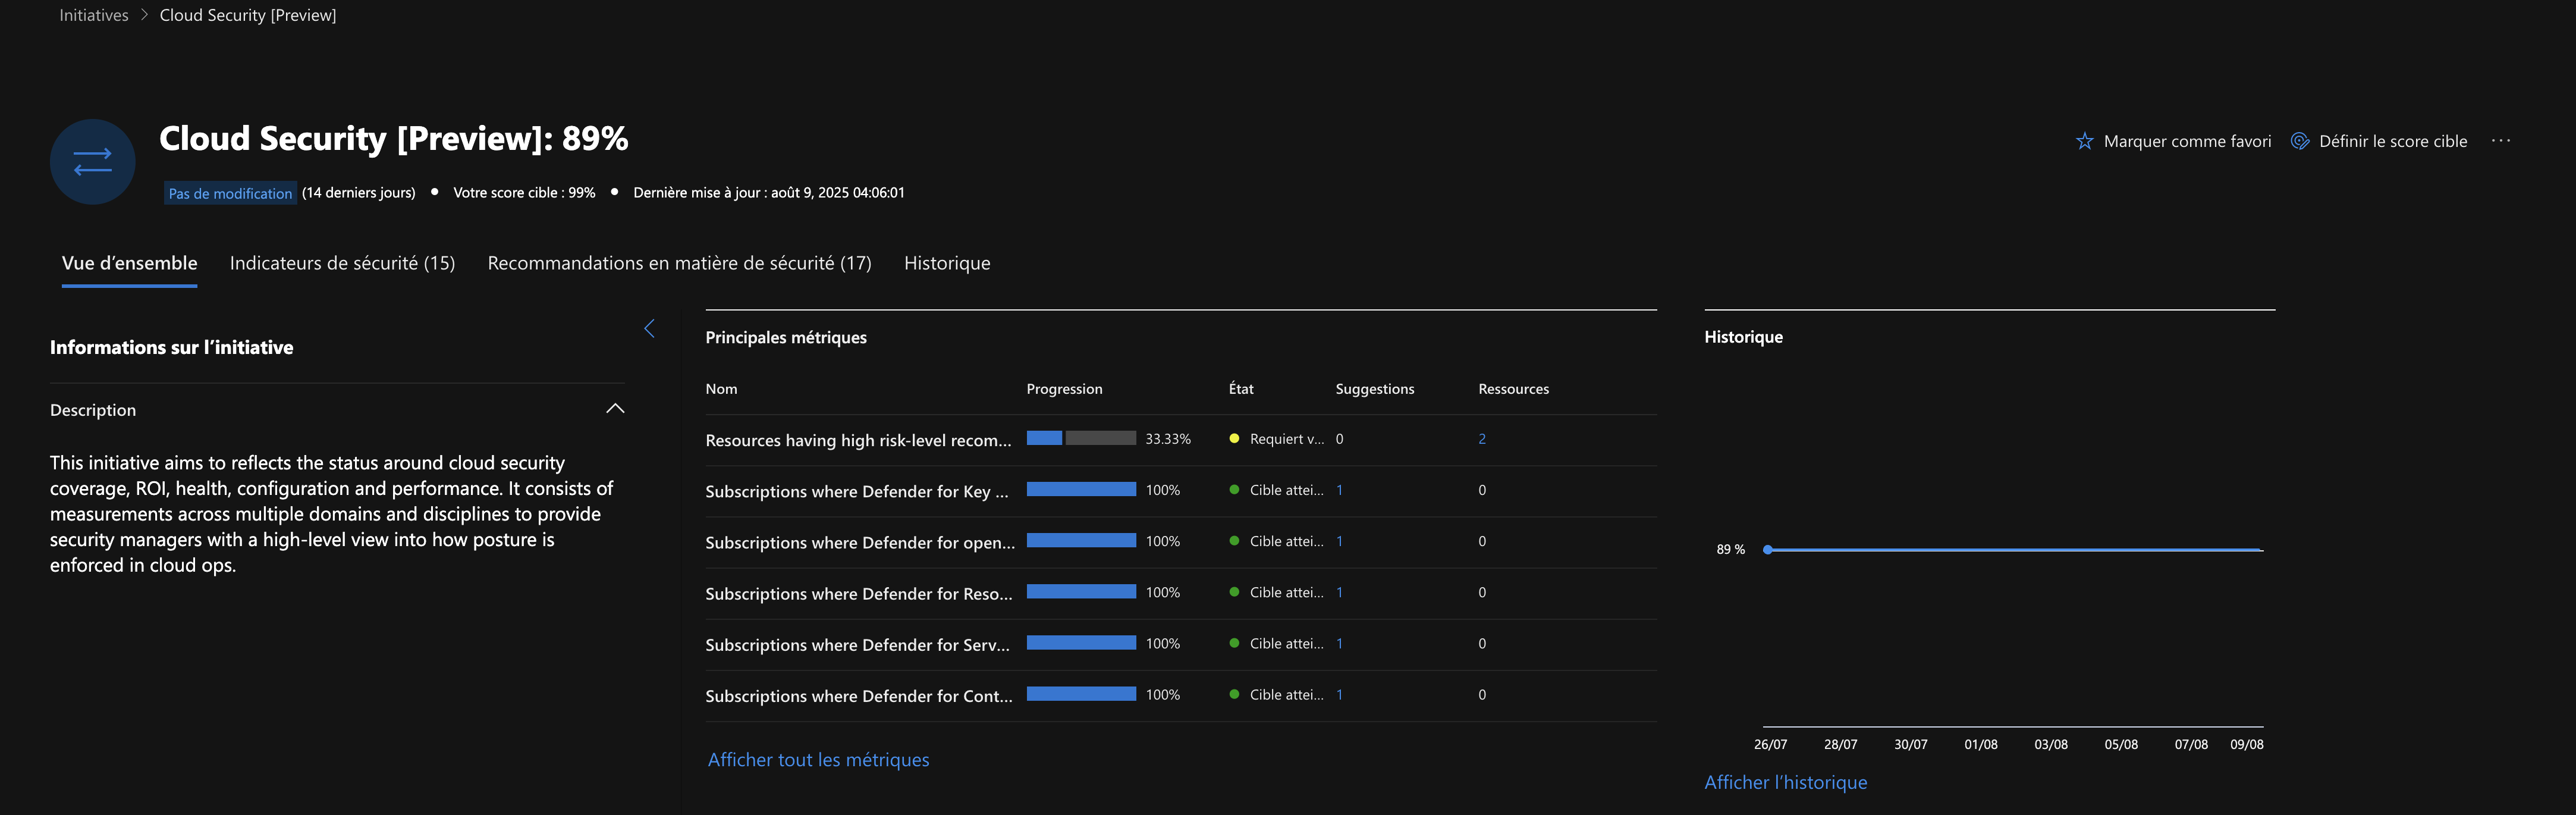Click the target score icon
The width and height of the screenshot is (2576, 815).
point(2300,141)
